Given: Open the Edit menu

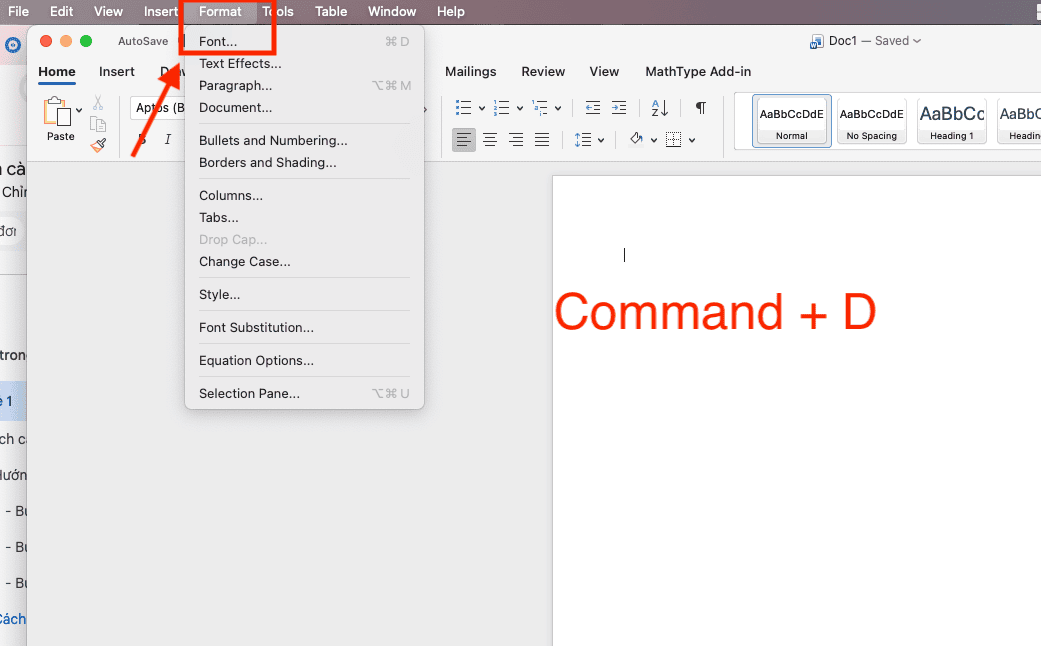Looking at the screenshot, I should point(61,11).
